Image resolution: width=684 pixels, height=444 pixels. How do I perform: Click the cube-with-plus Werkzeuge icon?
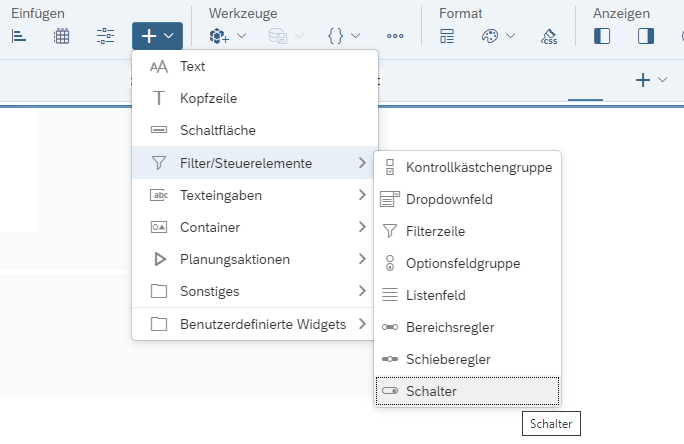pyautogui.click(x=219, y=36)
